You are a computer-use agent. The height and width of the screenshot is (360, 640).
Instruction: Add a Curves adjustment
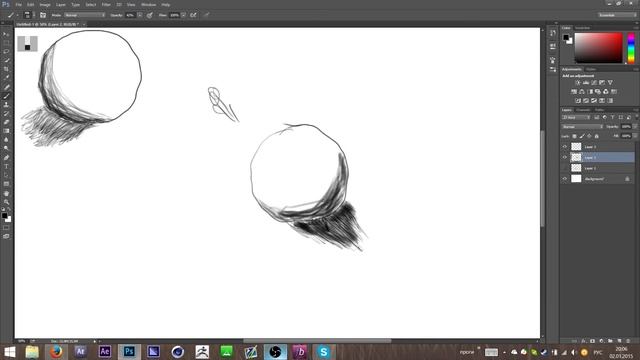[x=594, y=82]
